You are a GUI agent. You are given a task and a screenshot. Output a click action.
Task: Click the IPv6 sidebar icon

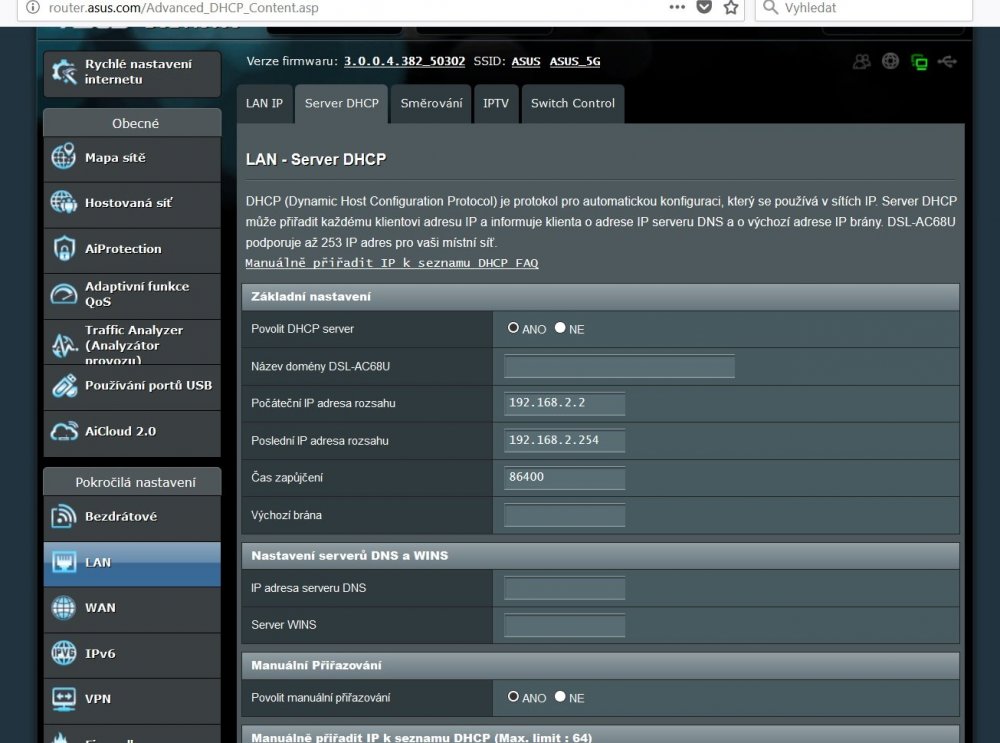tap(64, 653)
